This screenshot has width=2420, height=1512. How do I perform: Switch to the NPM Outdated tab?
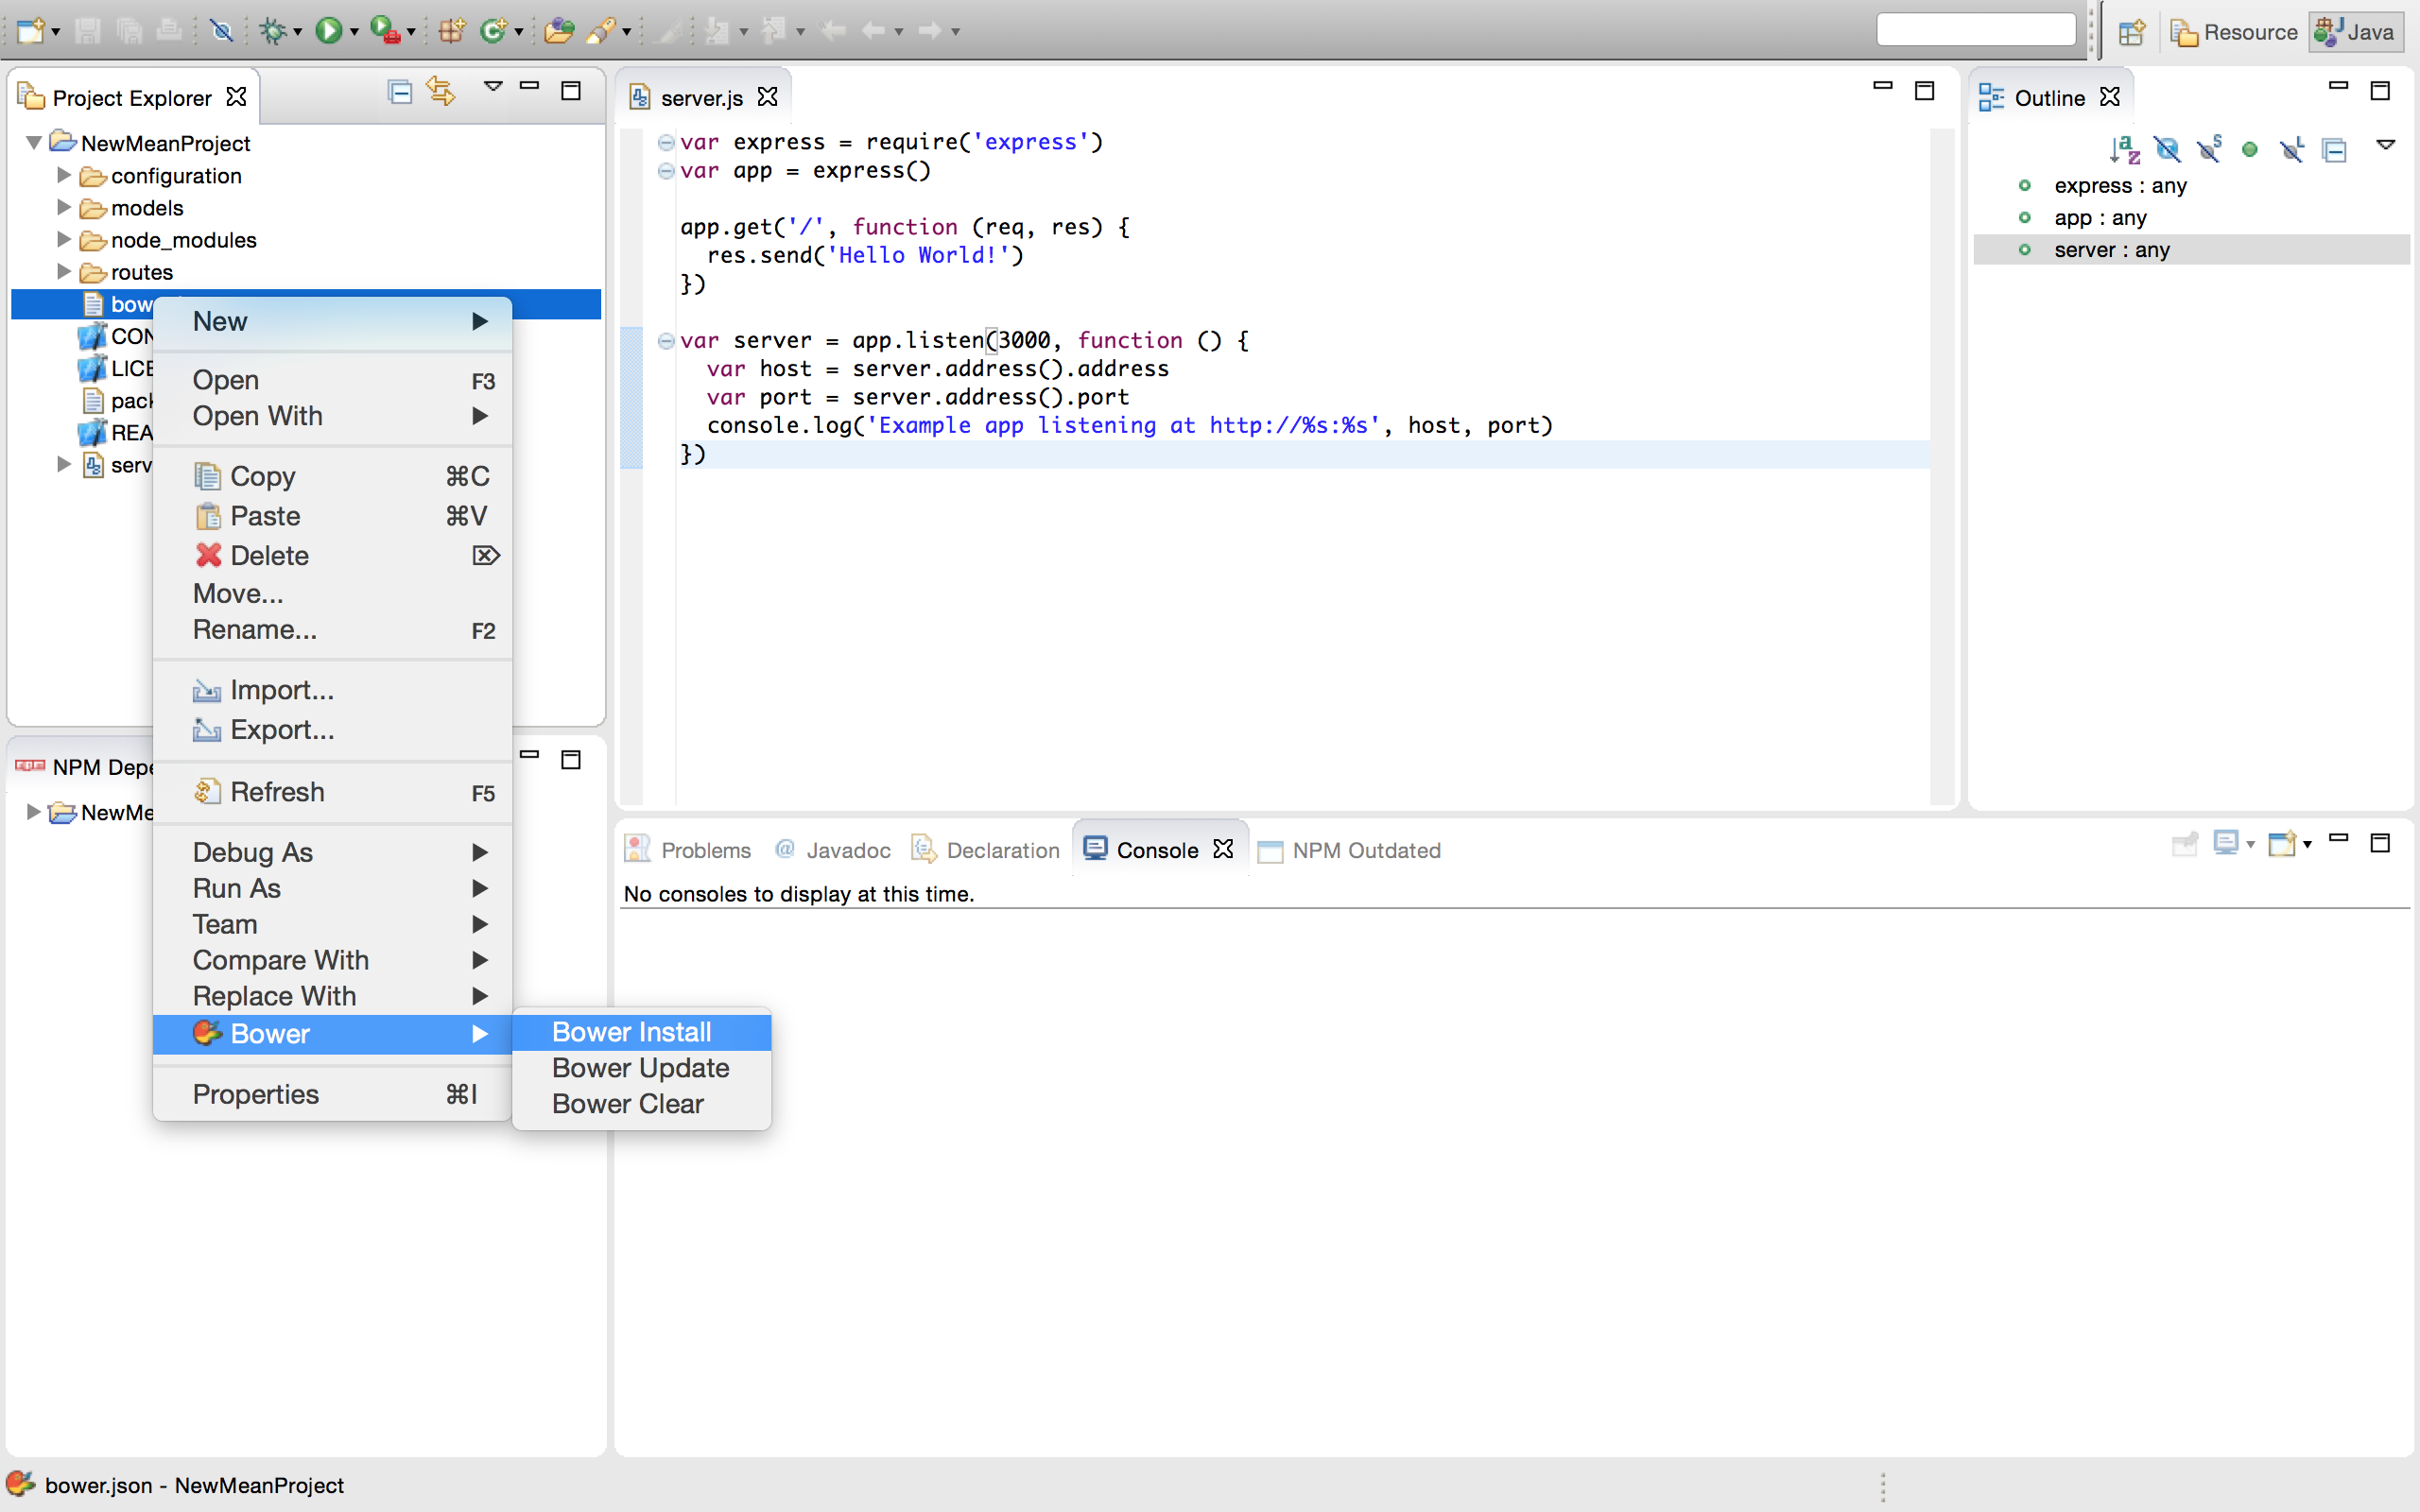pyautogui.click(x=1365, y=850)
